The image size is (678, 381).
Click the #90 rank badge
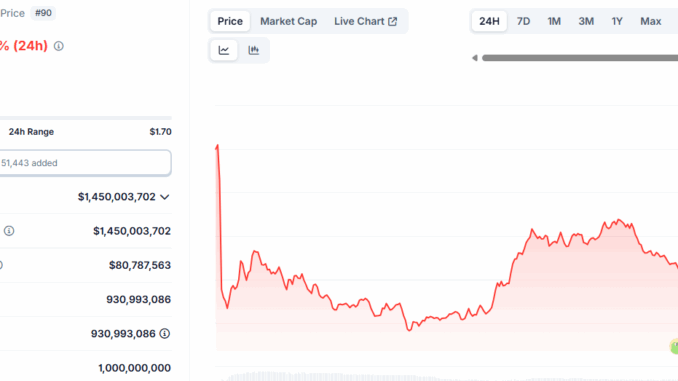43,13
